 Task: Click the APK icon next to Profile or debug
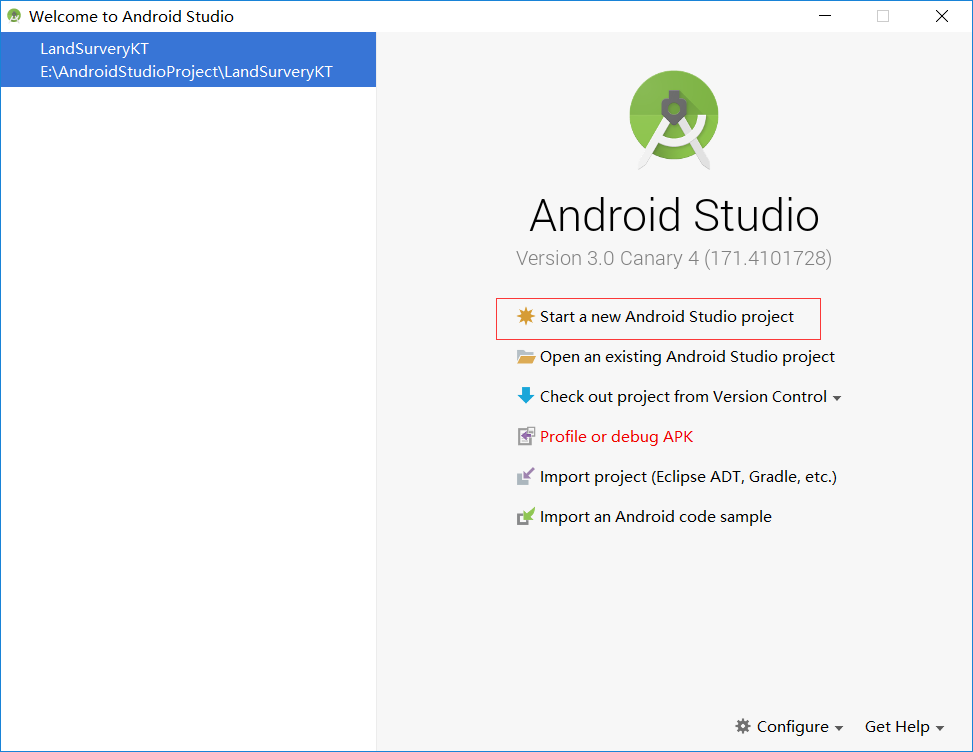coord(525,436)
